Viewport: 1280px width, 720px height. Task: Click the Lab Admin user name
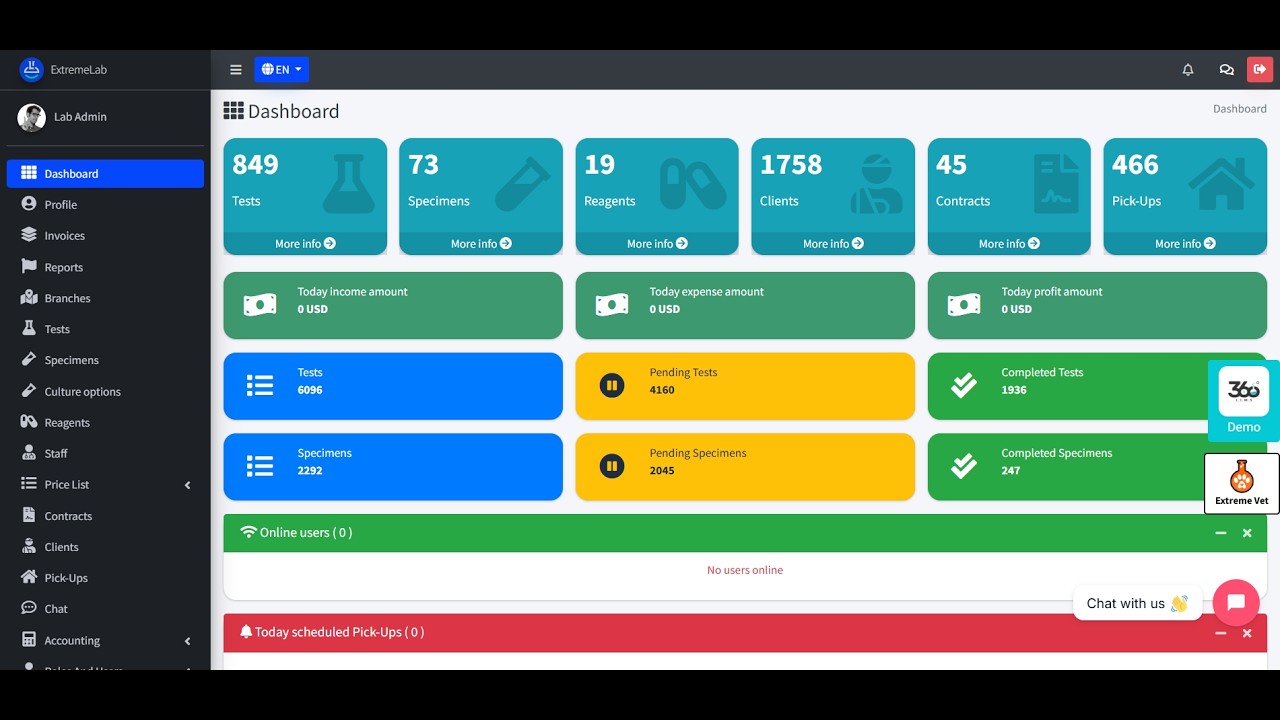tap(80, 117)
